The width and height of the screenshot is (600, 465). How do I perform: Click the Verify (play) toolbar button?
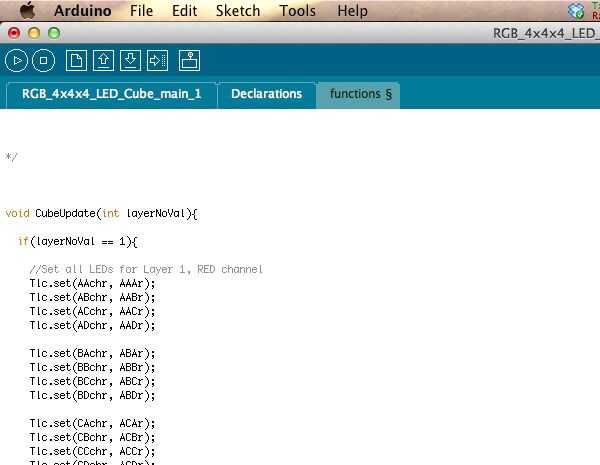point(16,60)
